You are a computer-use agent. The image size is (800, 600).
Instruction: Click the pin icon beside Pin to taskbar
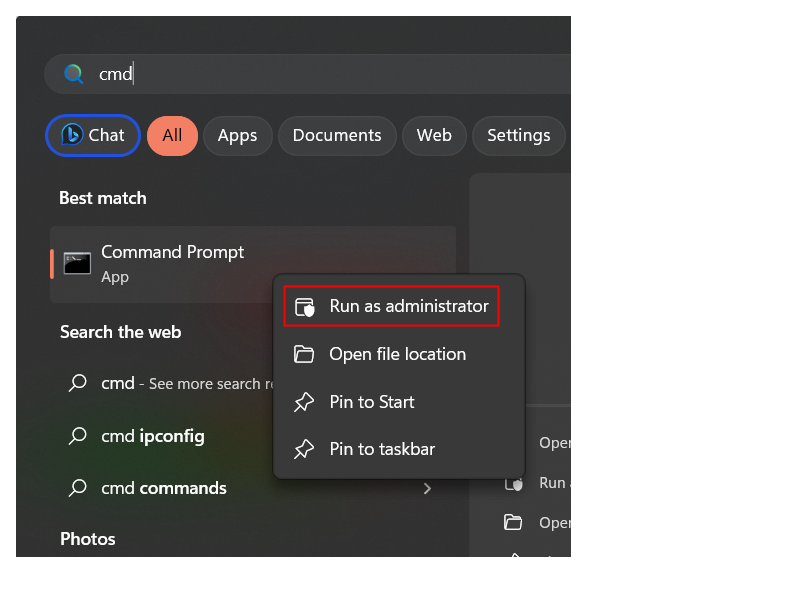tap(304, 449)
